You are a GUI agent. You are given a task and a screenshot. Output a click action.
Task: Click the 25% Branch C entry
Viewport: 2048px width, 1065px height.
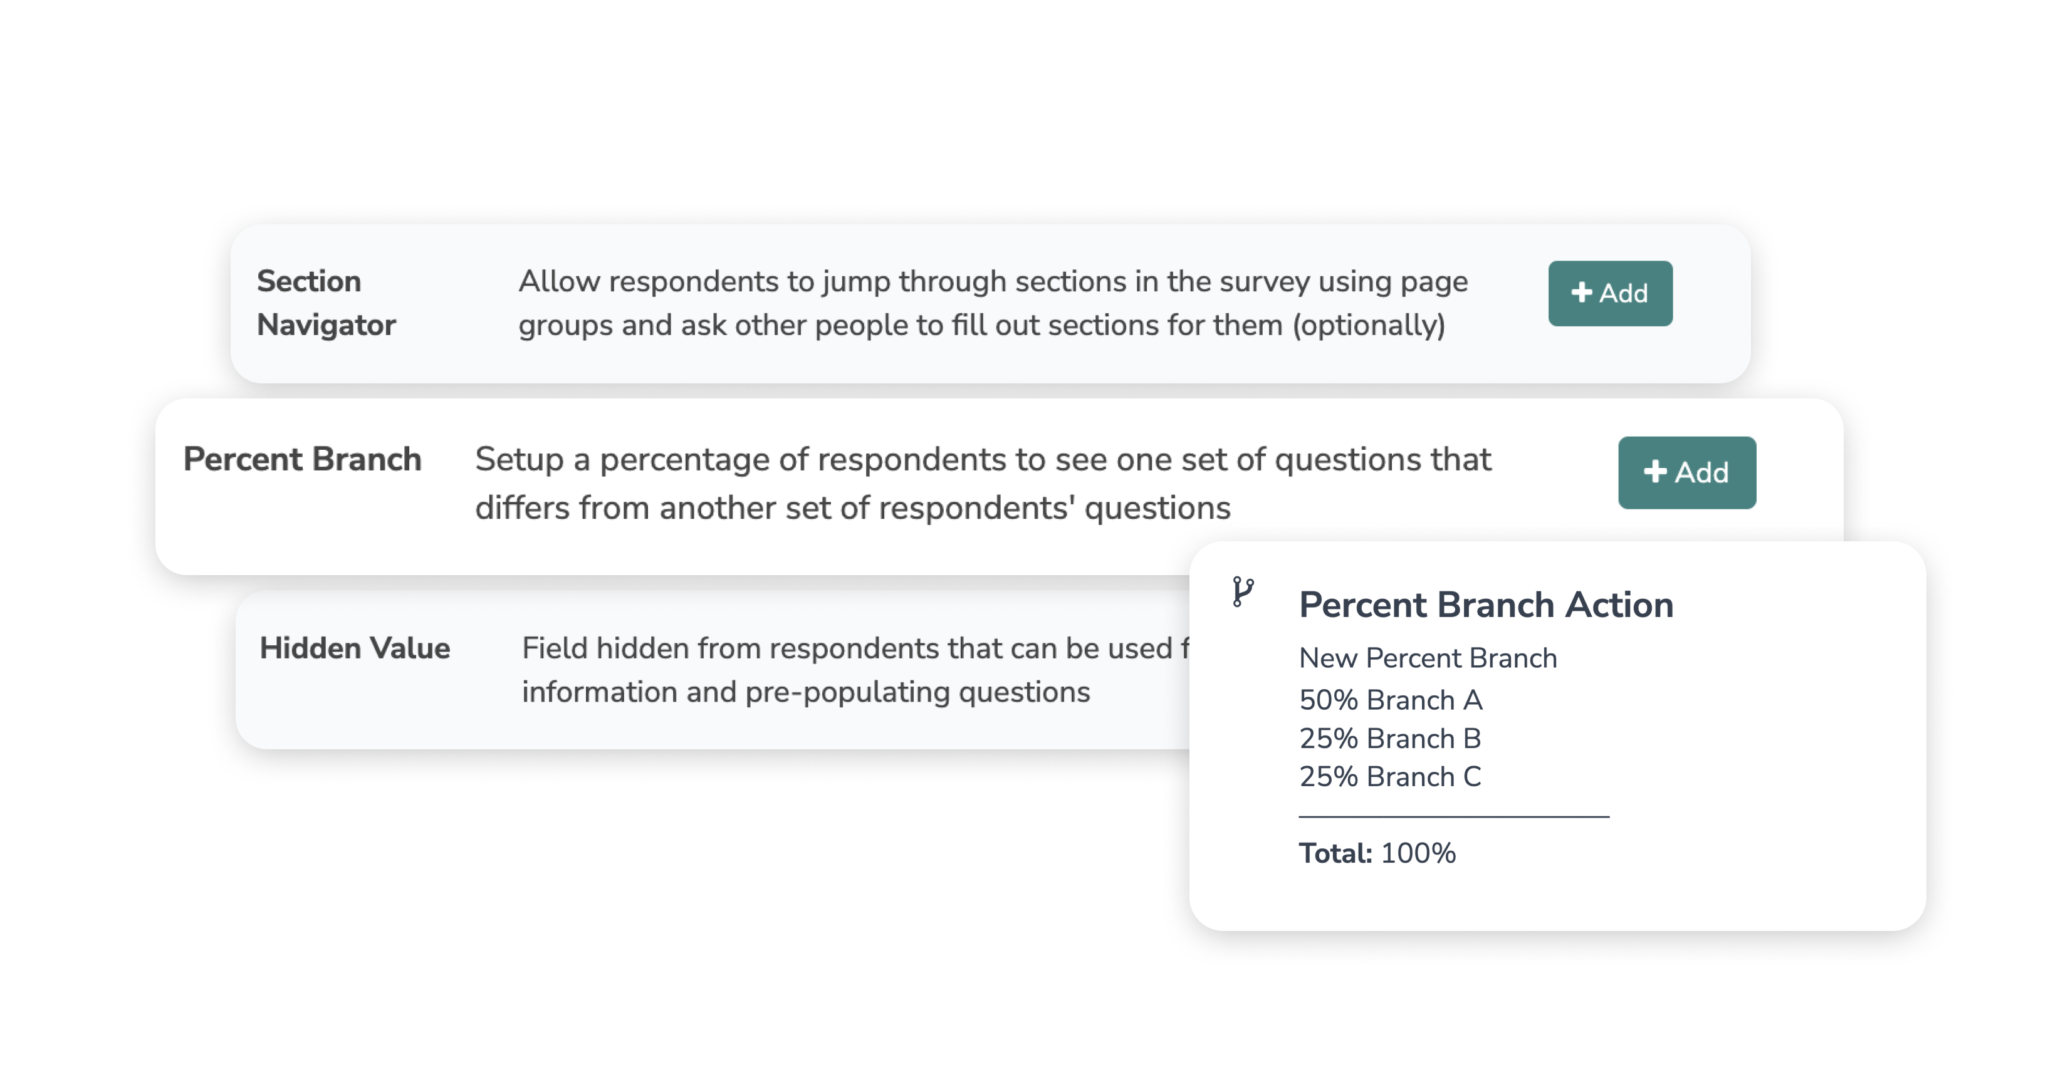(1390, 776)
